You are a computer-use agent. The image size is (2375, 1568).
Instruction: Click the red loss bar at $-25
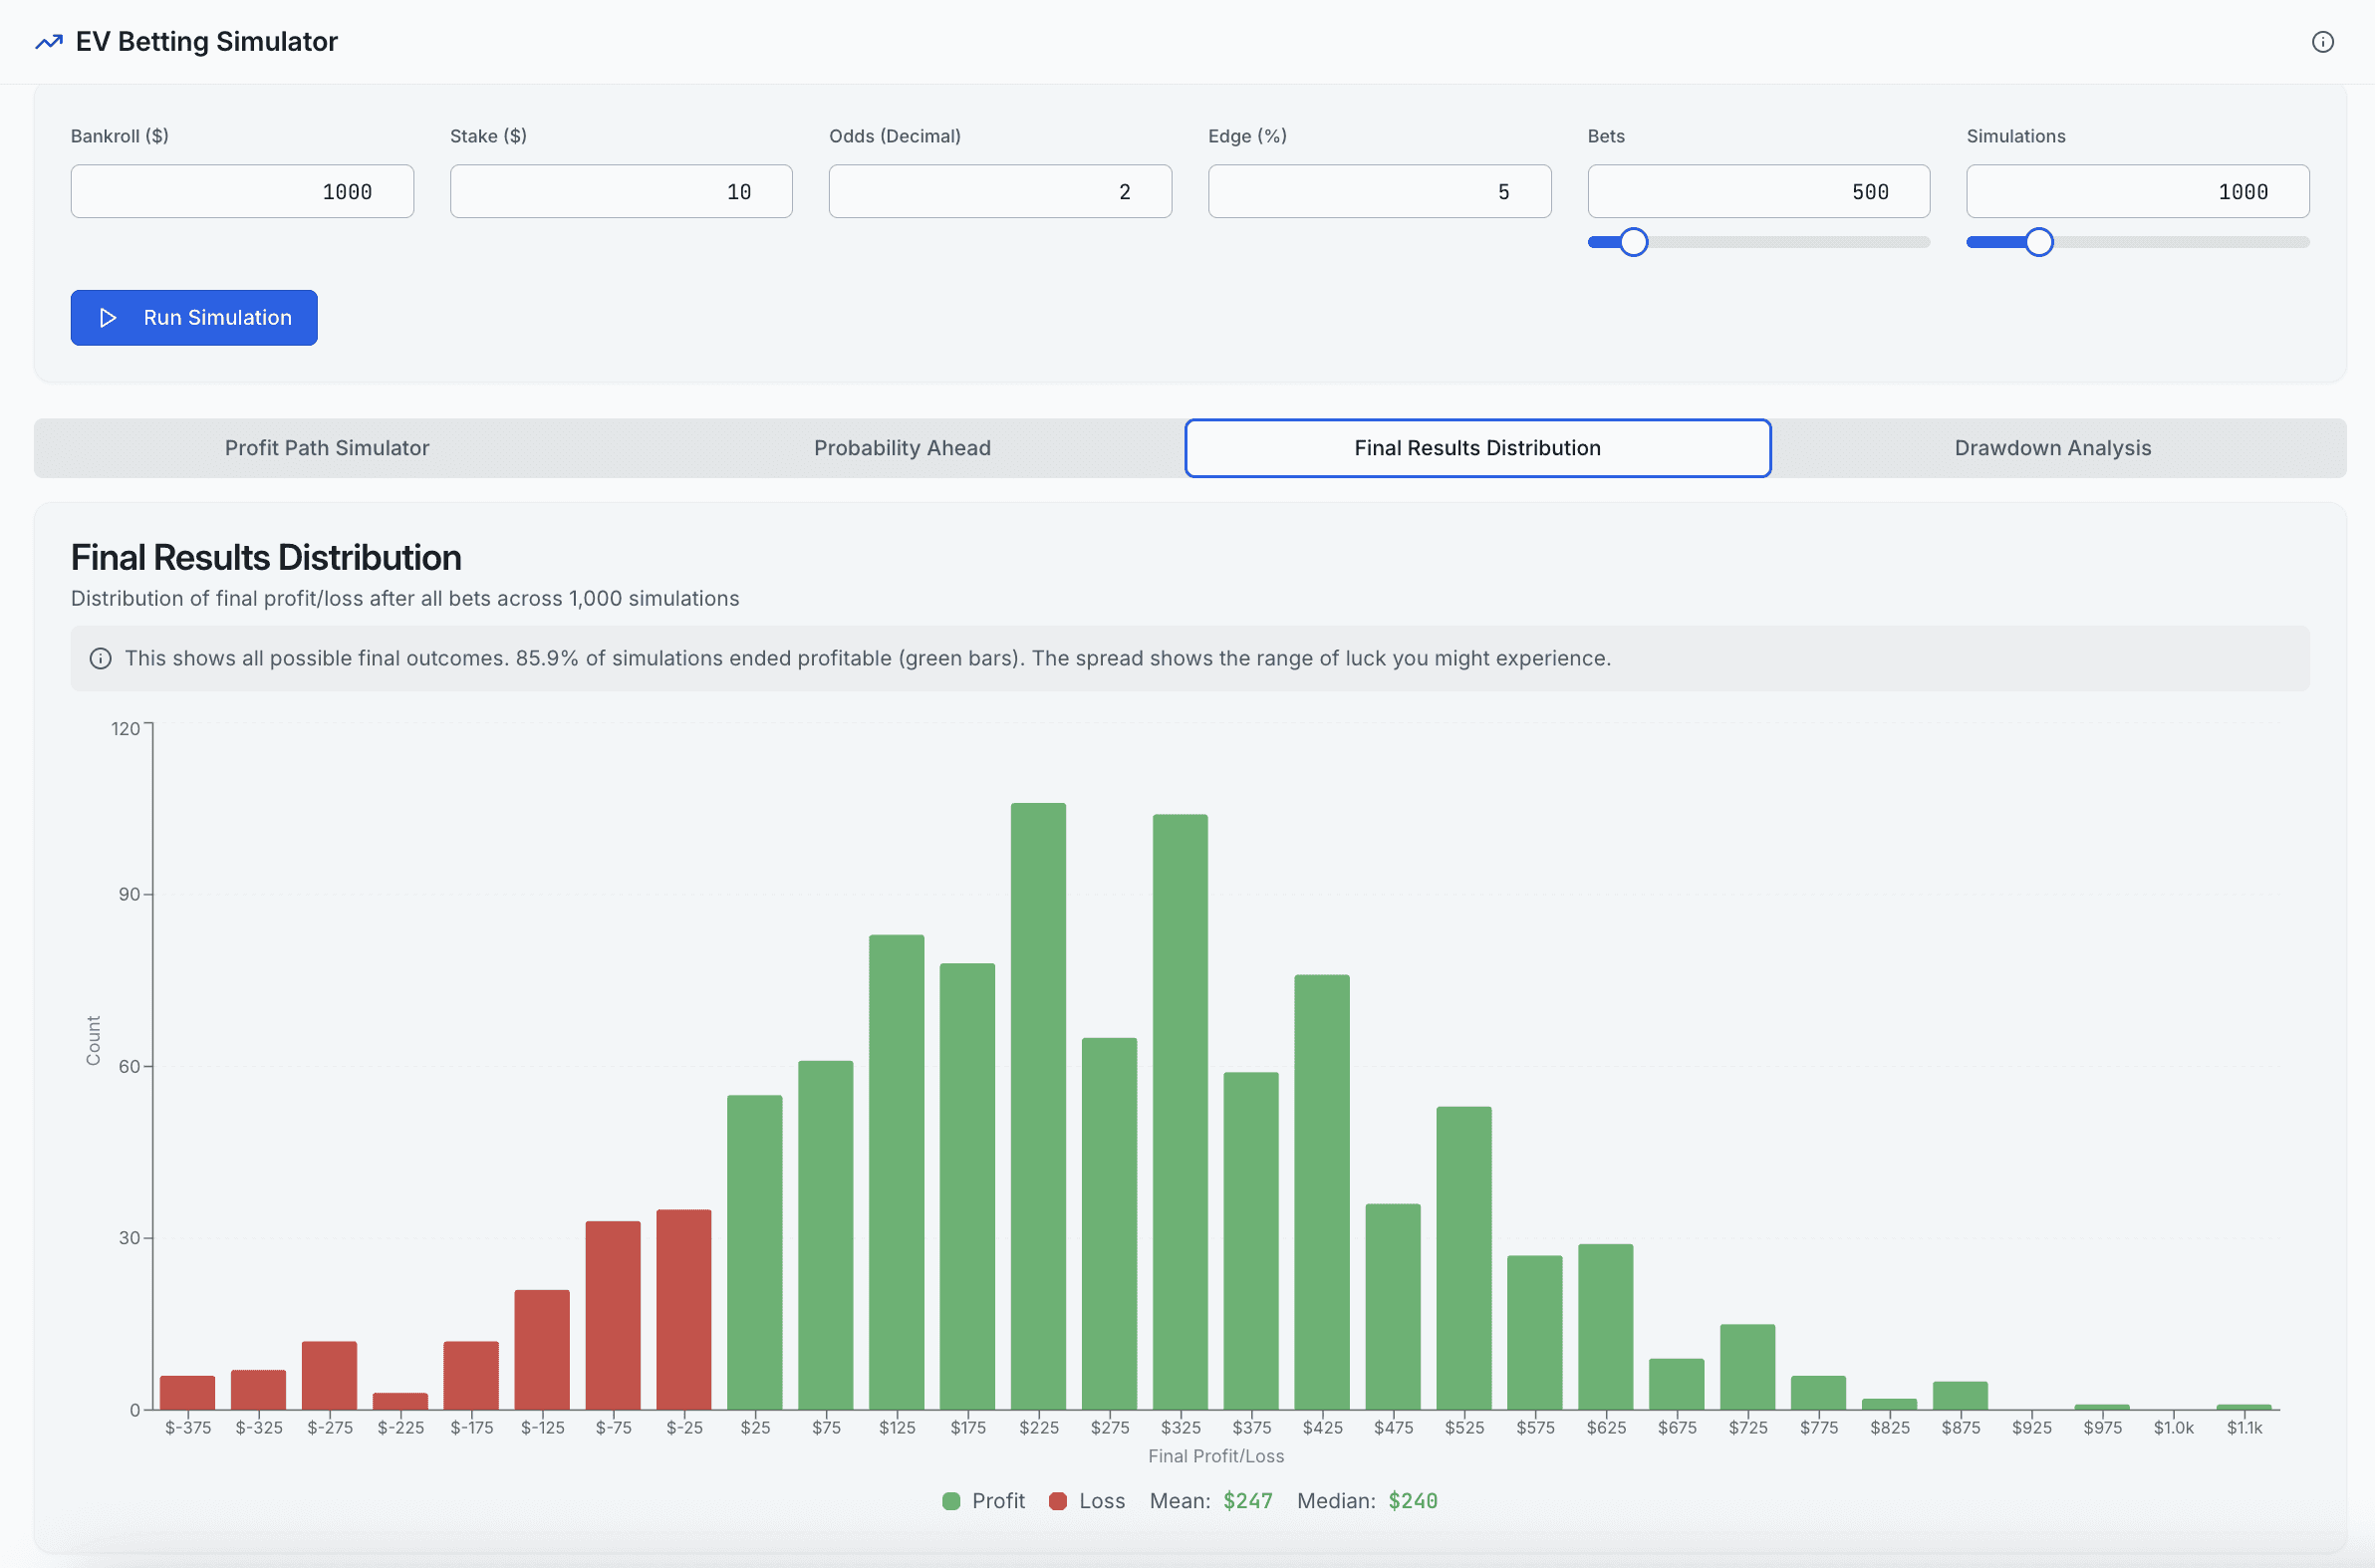click(x=684, y=1308)
